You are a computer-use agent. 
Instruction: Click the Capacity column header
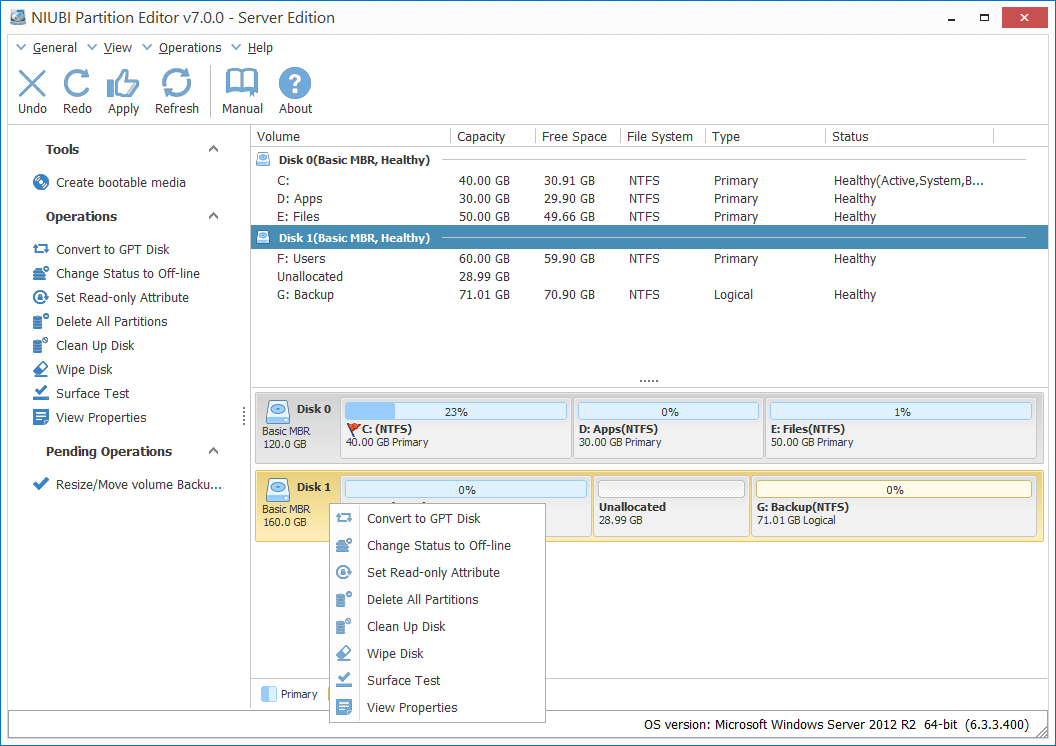click(x=481, y=137)
